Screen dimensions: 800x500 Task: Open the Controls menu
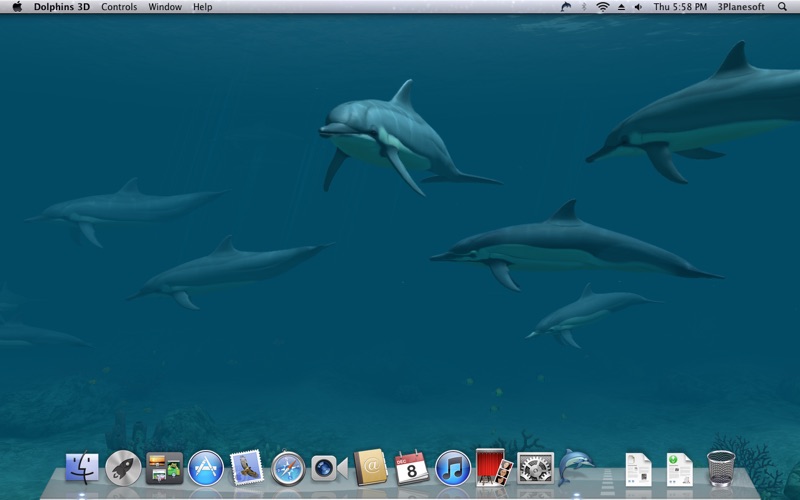click(119, 7)
